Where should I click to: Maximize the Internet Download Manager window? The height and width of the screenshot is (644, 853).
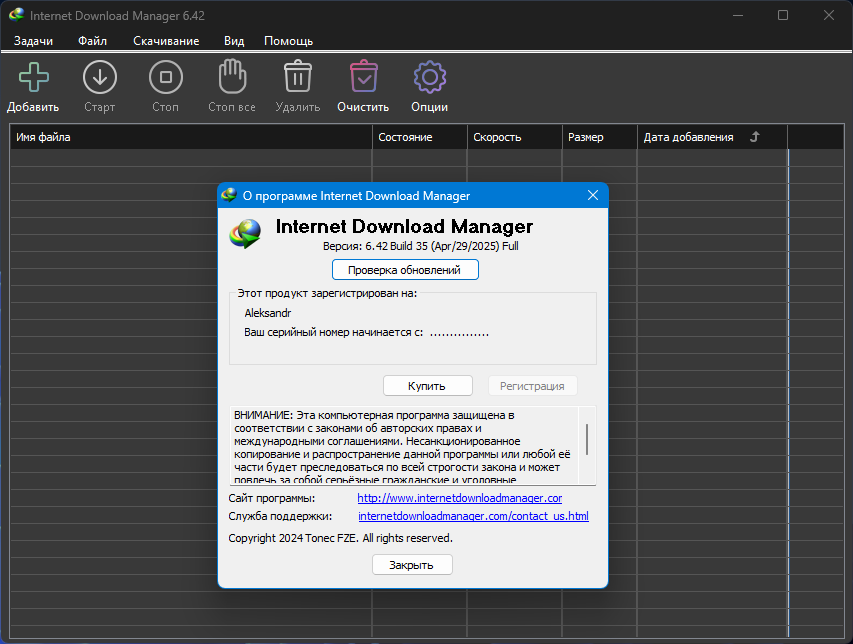(783, 15)
